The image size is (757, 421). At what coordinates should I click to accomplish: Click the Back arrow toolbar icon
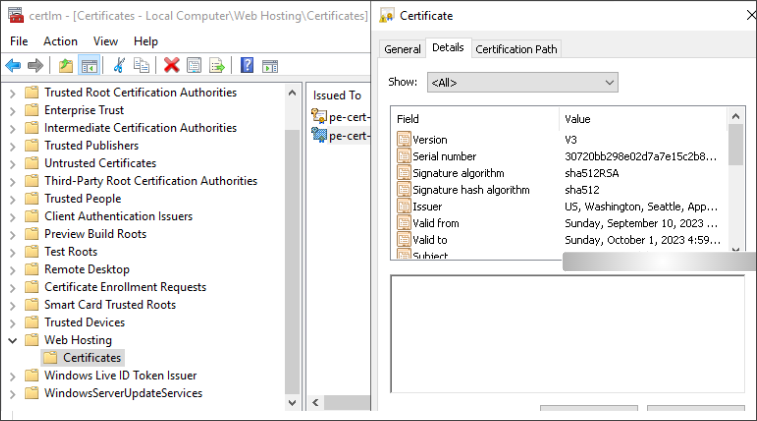(x=13, y=65)
